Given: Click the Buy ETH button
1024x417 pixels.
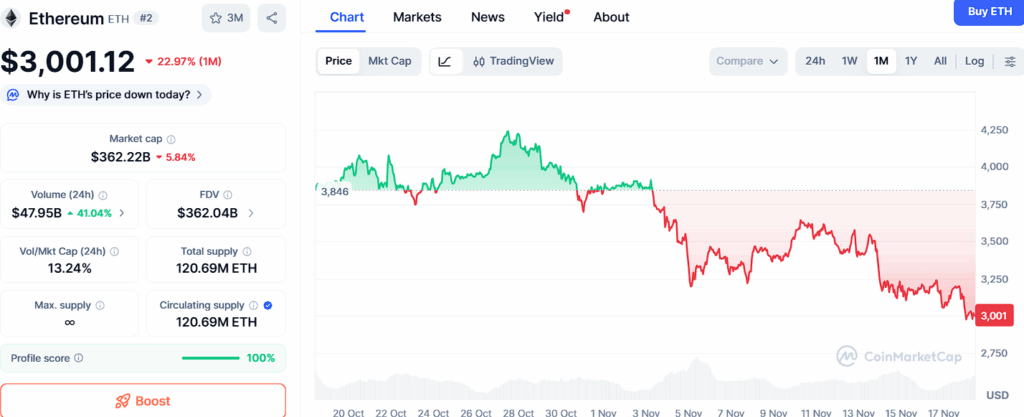Looking at the screenshot, I should click(x=988, y=11).
